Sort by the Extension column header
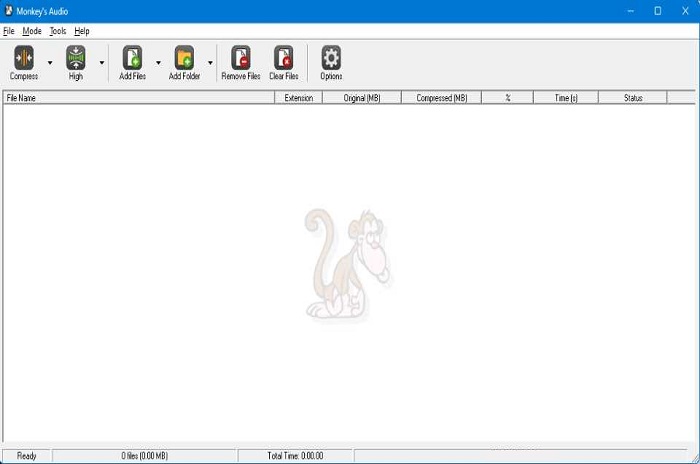700x464 pixels. pos(298,98)
